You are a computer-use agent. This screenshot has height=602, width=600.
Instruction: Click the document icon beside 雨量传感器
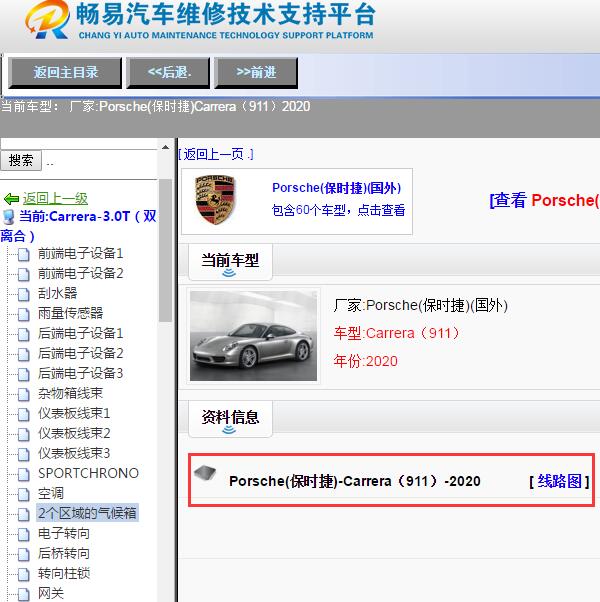coord(23,314)
